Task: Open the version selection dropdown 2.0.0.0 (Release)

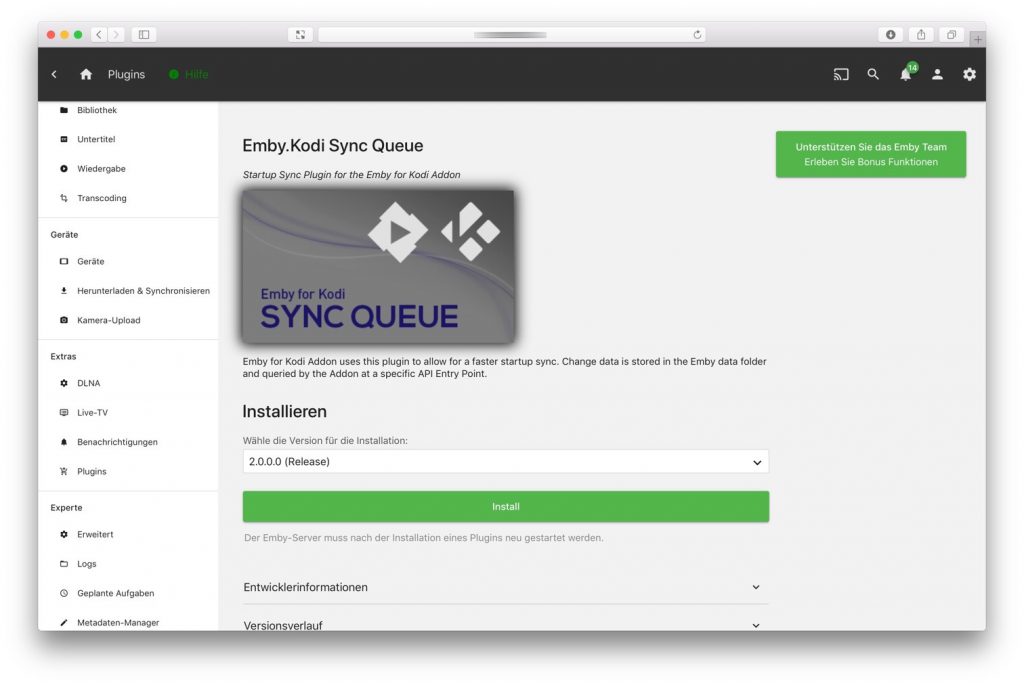Action: click(505, 462)
